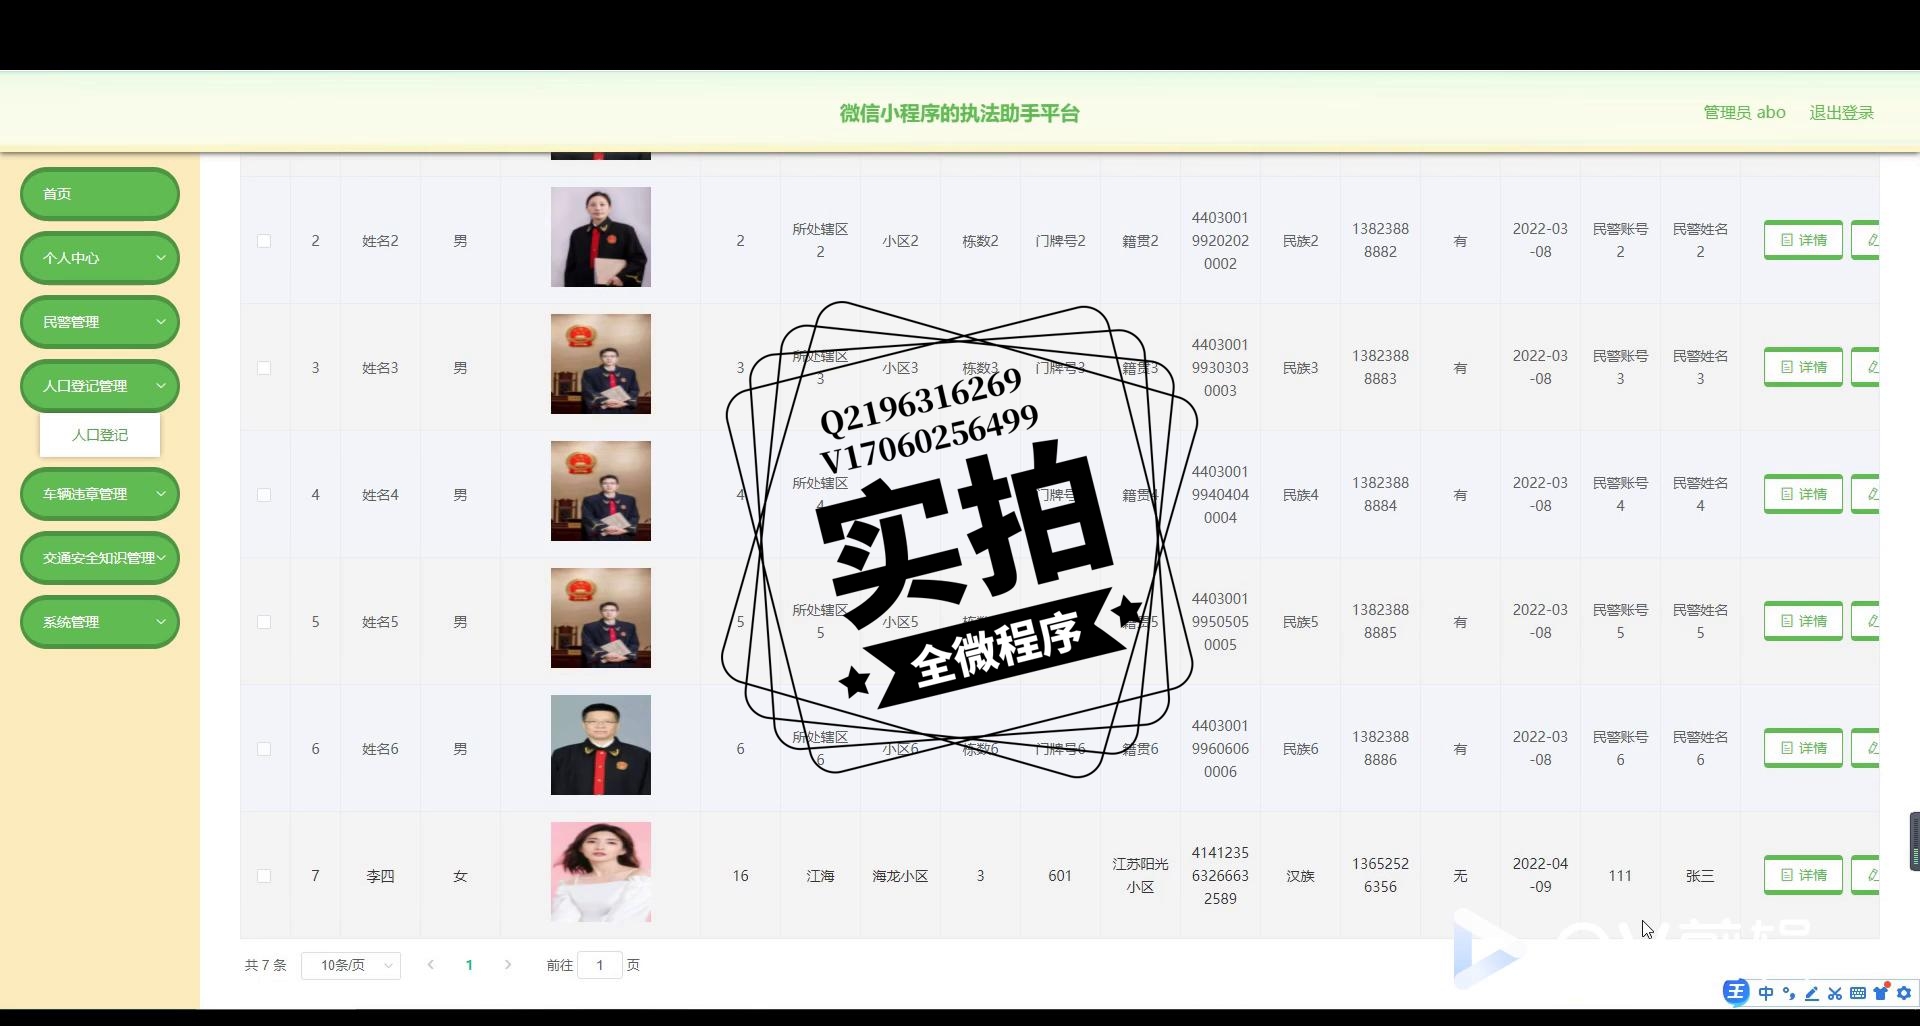Click the page scrollbar handle on right edge
This screenshot has width=1920, height=1026.
pos(1914,842)
